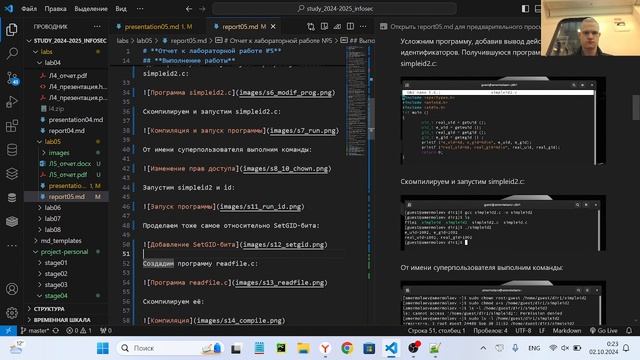
Task: Open File Explorer from the taskbar
Action: point(303,348)
